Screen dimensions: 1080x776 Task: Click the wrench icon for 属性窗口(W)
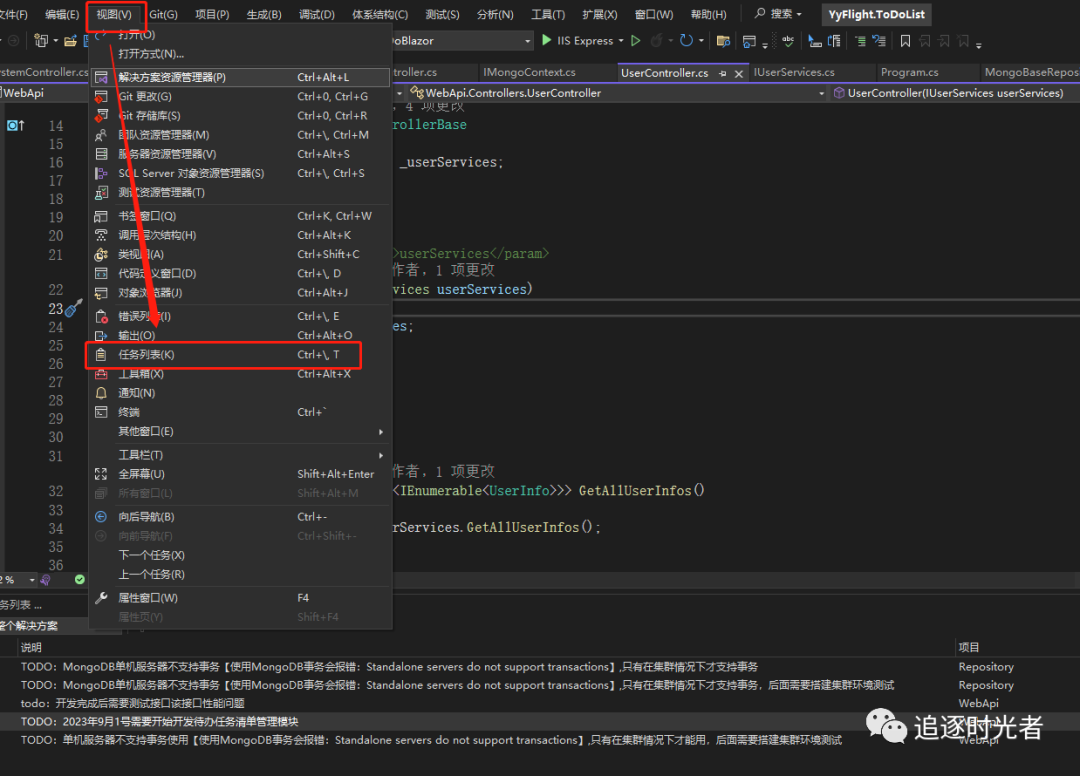pyautogui.click(x=101, y=598)
